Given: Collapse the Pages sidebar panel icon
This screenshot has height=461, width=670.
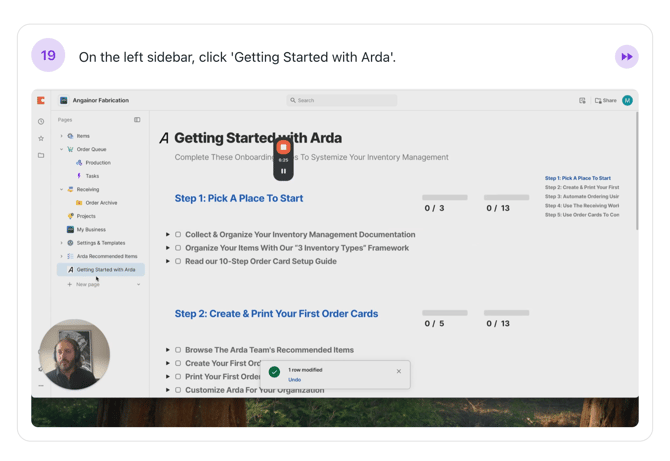Looking at the screenshot, I should (137, 120).
